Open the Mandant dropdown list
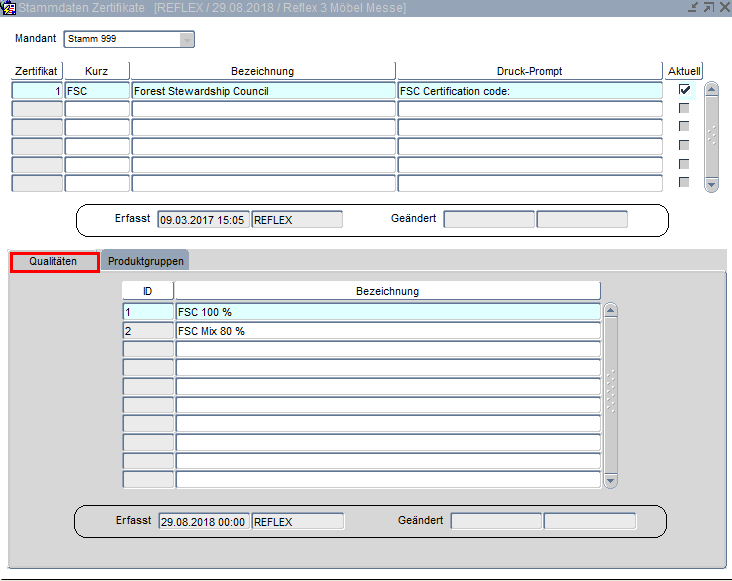Image resolution: width=732 pixels, height=581 pixels. 187,40
